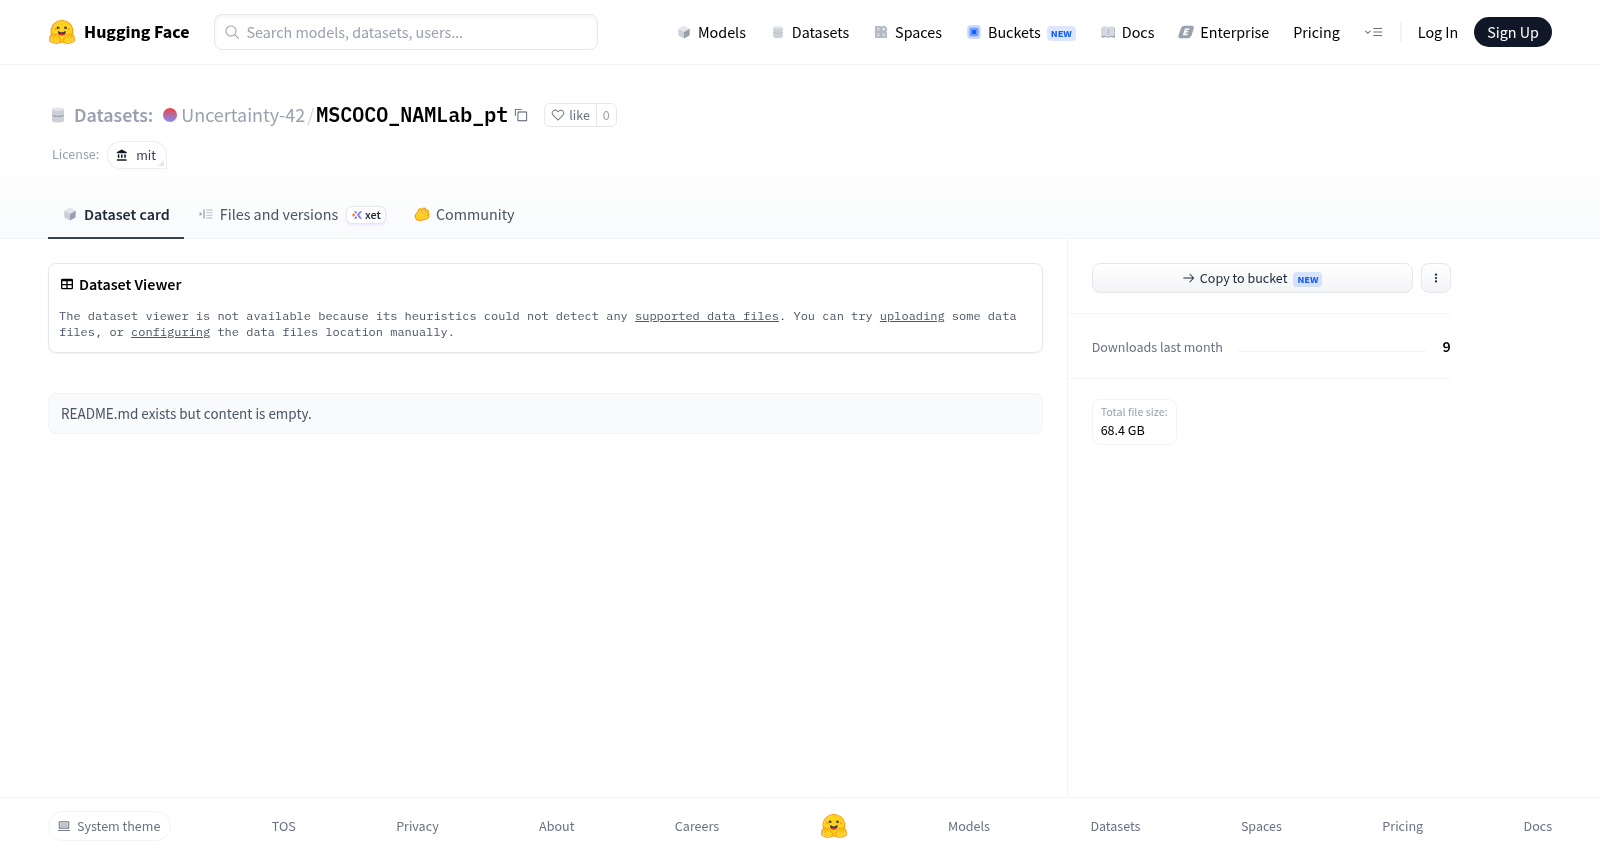Screen dimensions: 1600x861
Task: Switch to the Community tab
Action: 464,215
